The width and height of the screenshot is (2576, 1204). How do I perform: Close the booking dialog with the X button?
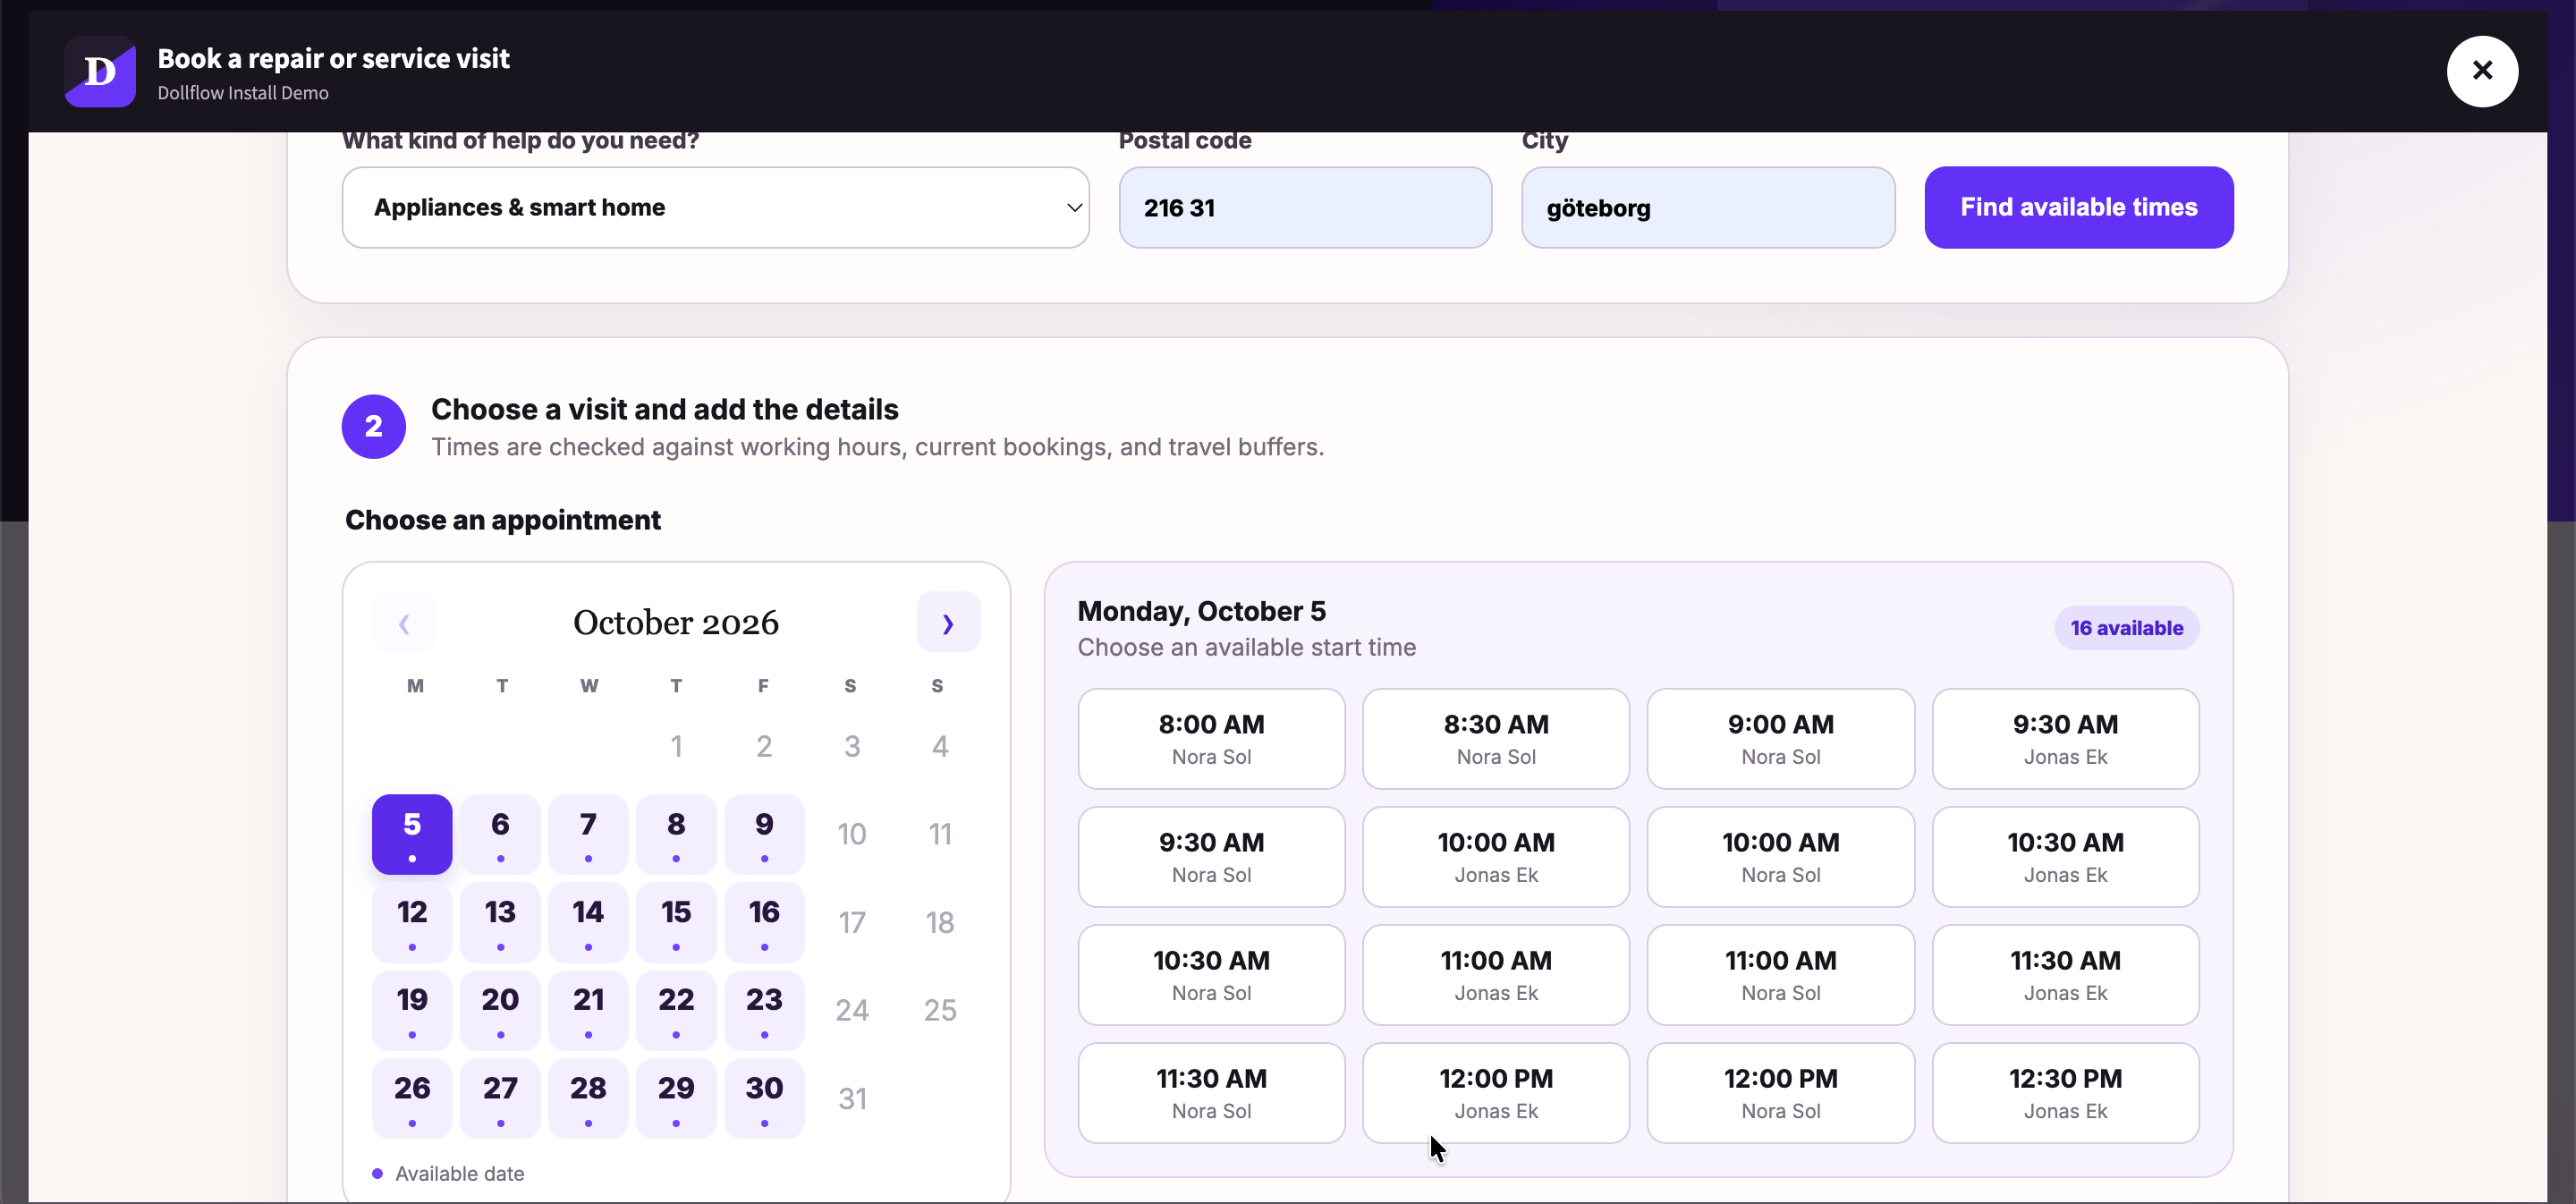click(2482, 71)
